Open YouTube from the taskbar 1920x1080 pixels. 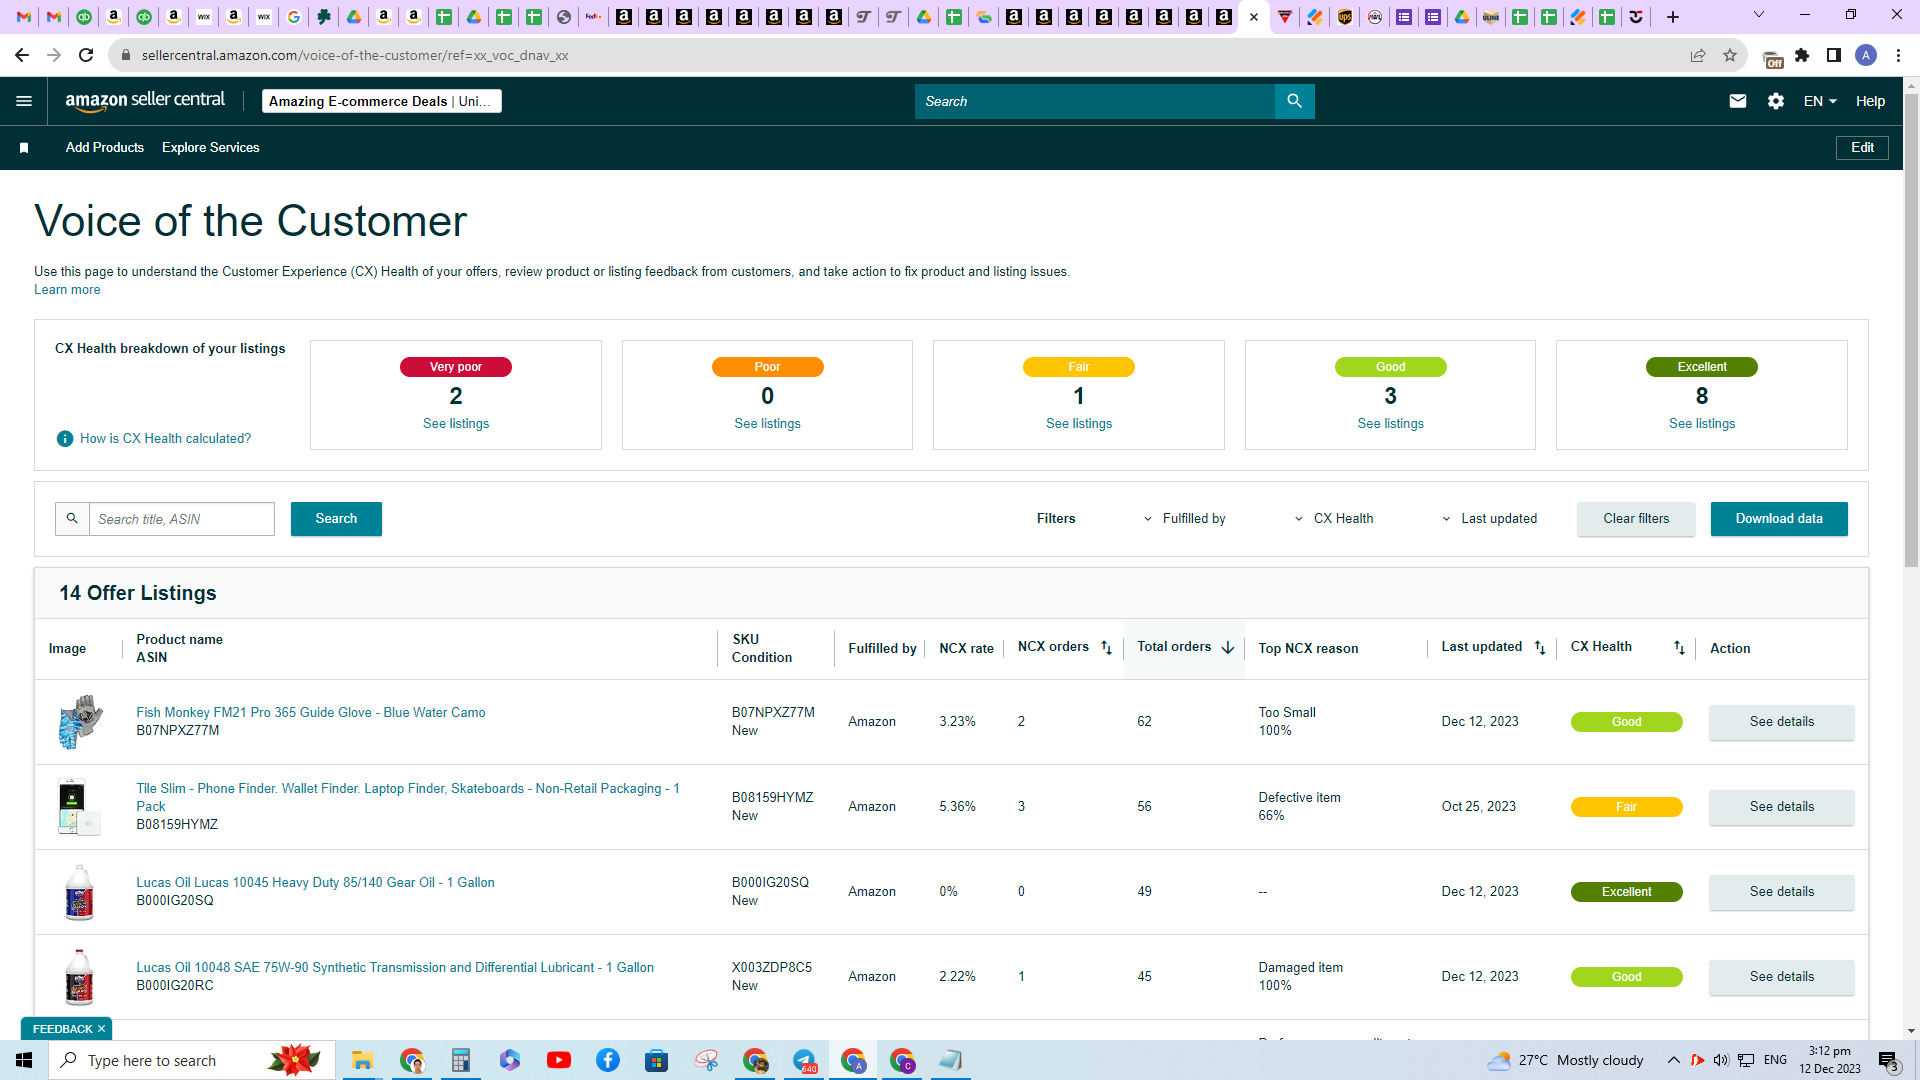559,1060
